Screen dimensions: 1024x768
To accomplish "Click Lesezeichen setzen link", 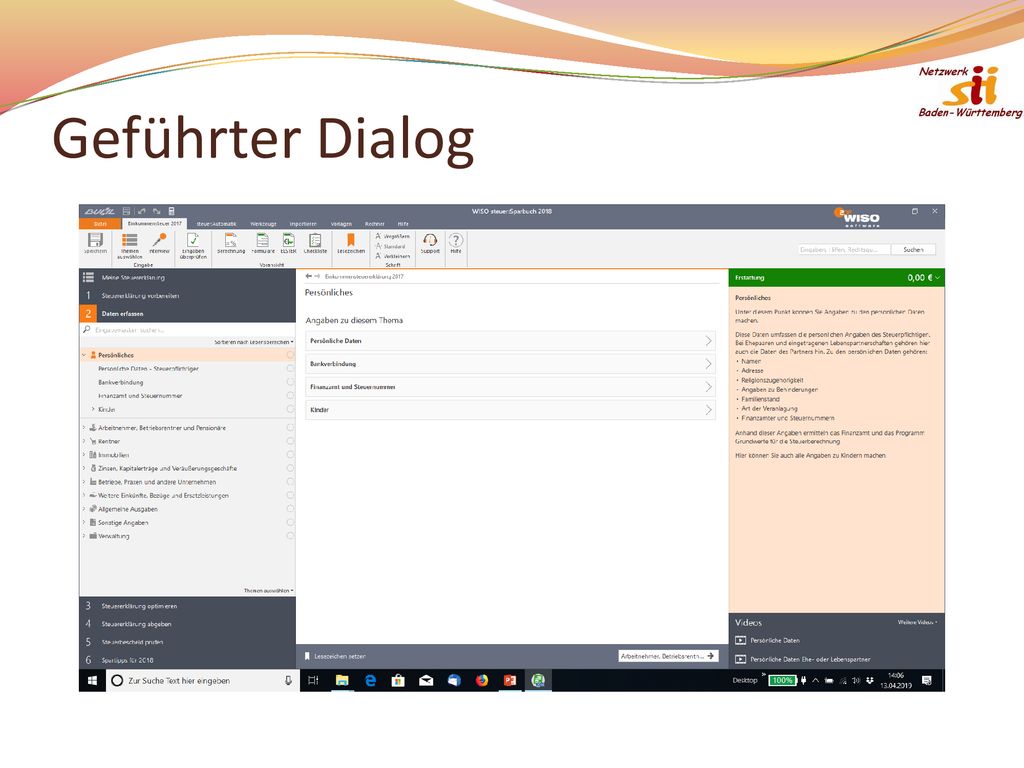I will click(336, 656).
